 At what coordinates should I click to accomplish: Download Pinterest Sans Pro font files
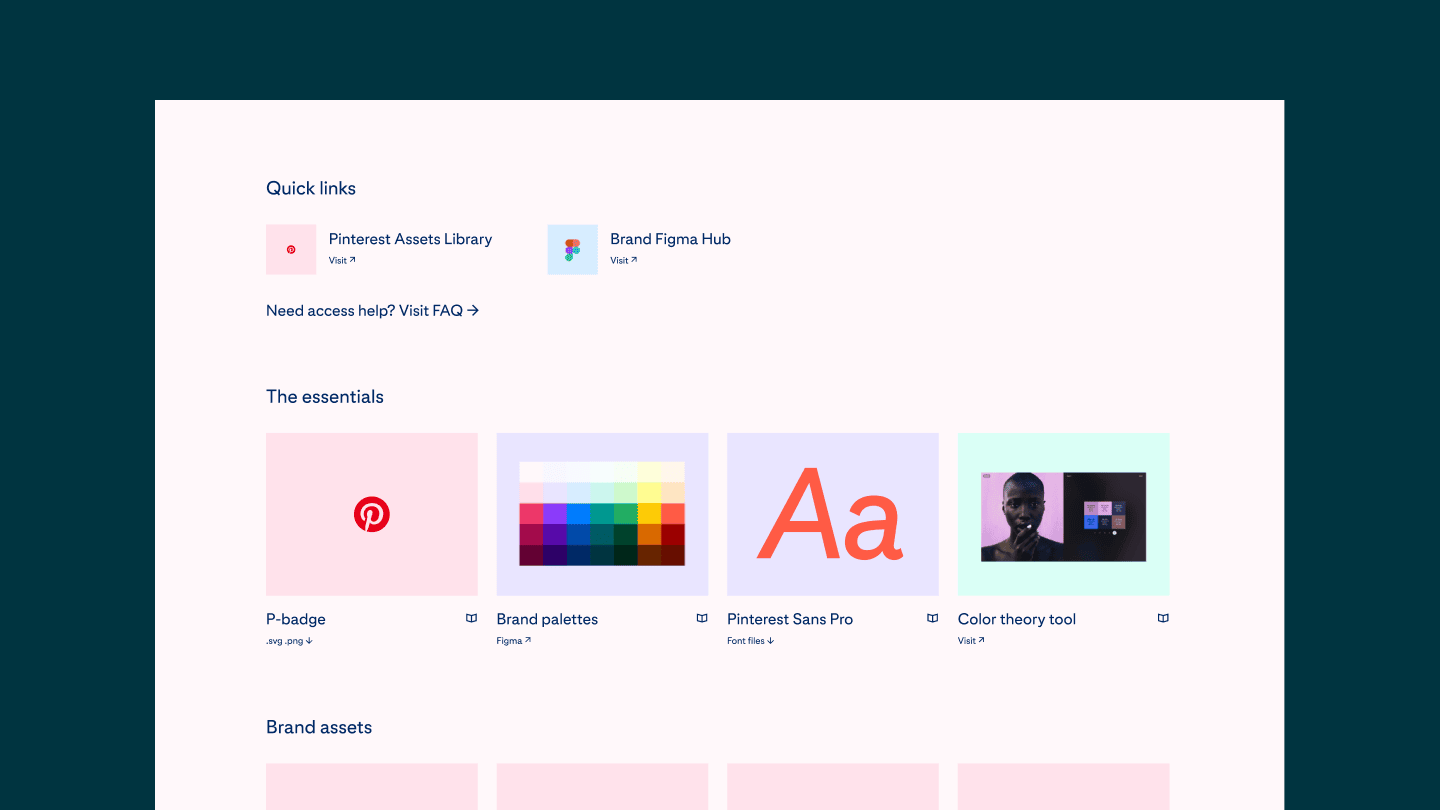coord(750,641)
